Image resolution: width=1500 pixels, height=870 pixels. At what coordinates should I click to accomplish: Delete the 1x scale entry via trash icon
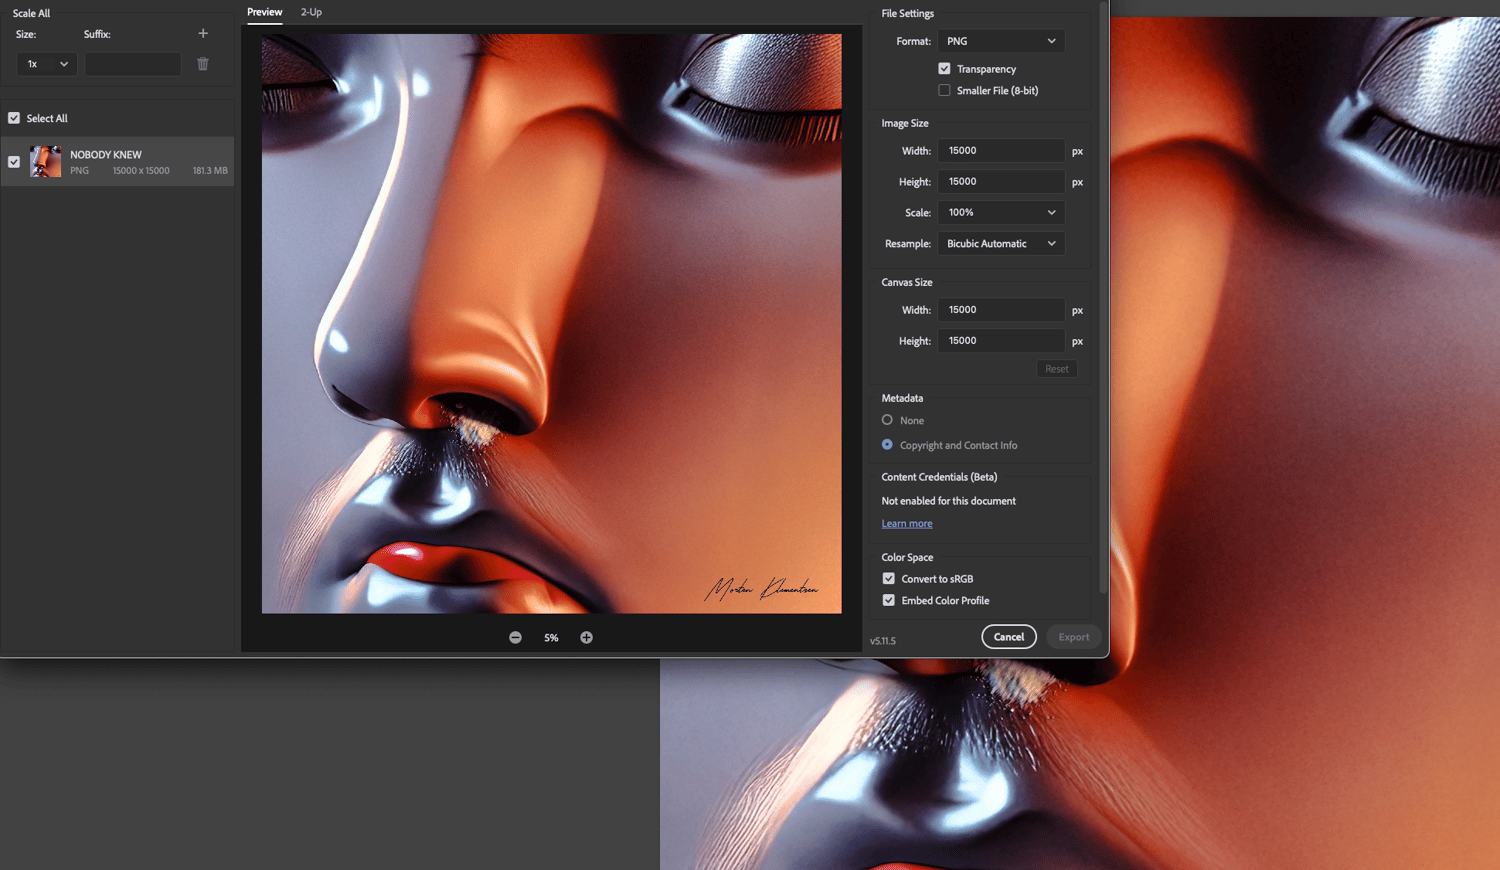(x=203, y=64)
